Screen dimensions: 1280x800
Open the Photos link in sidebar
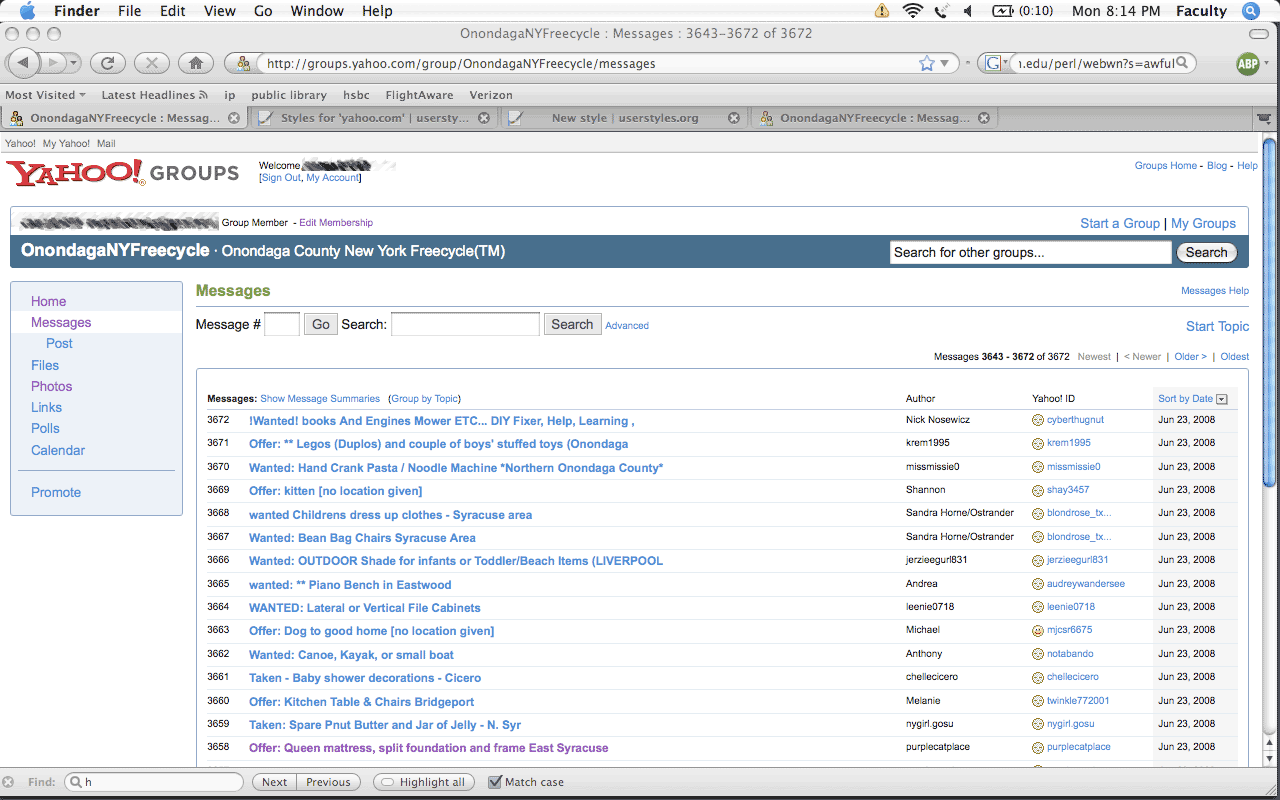tap(52, 386)
